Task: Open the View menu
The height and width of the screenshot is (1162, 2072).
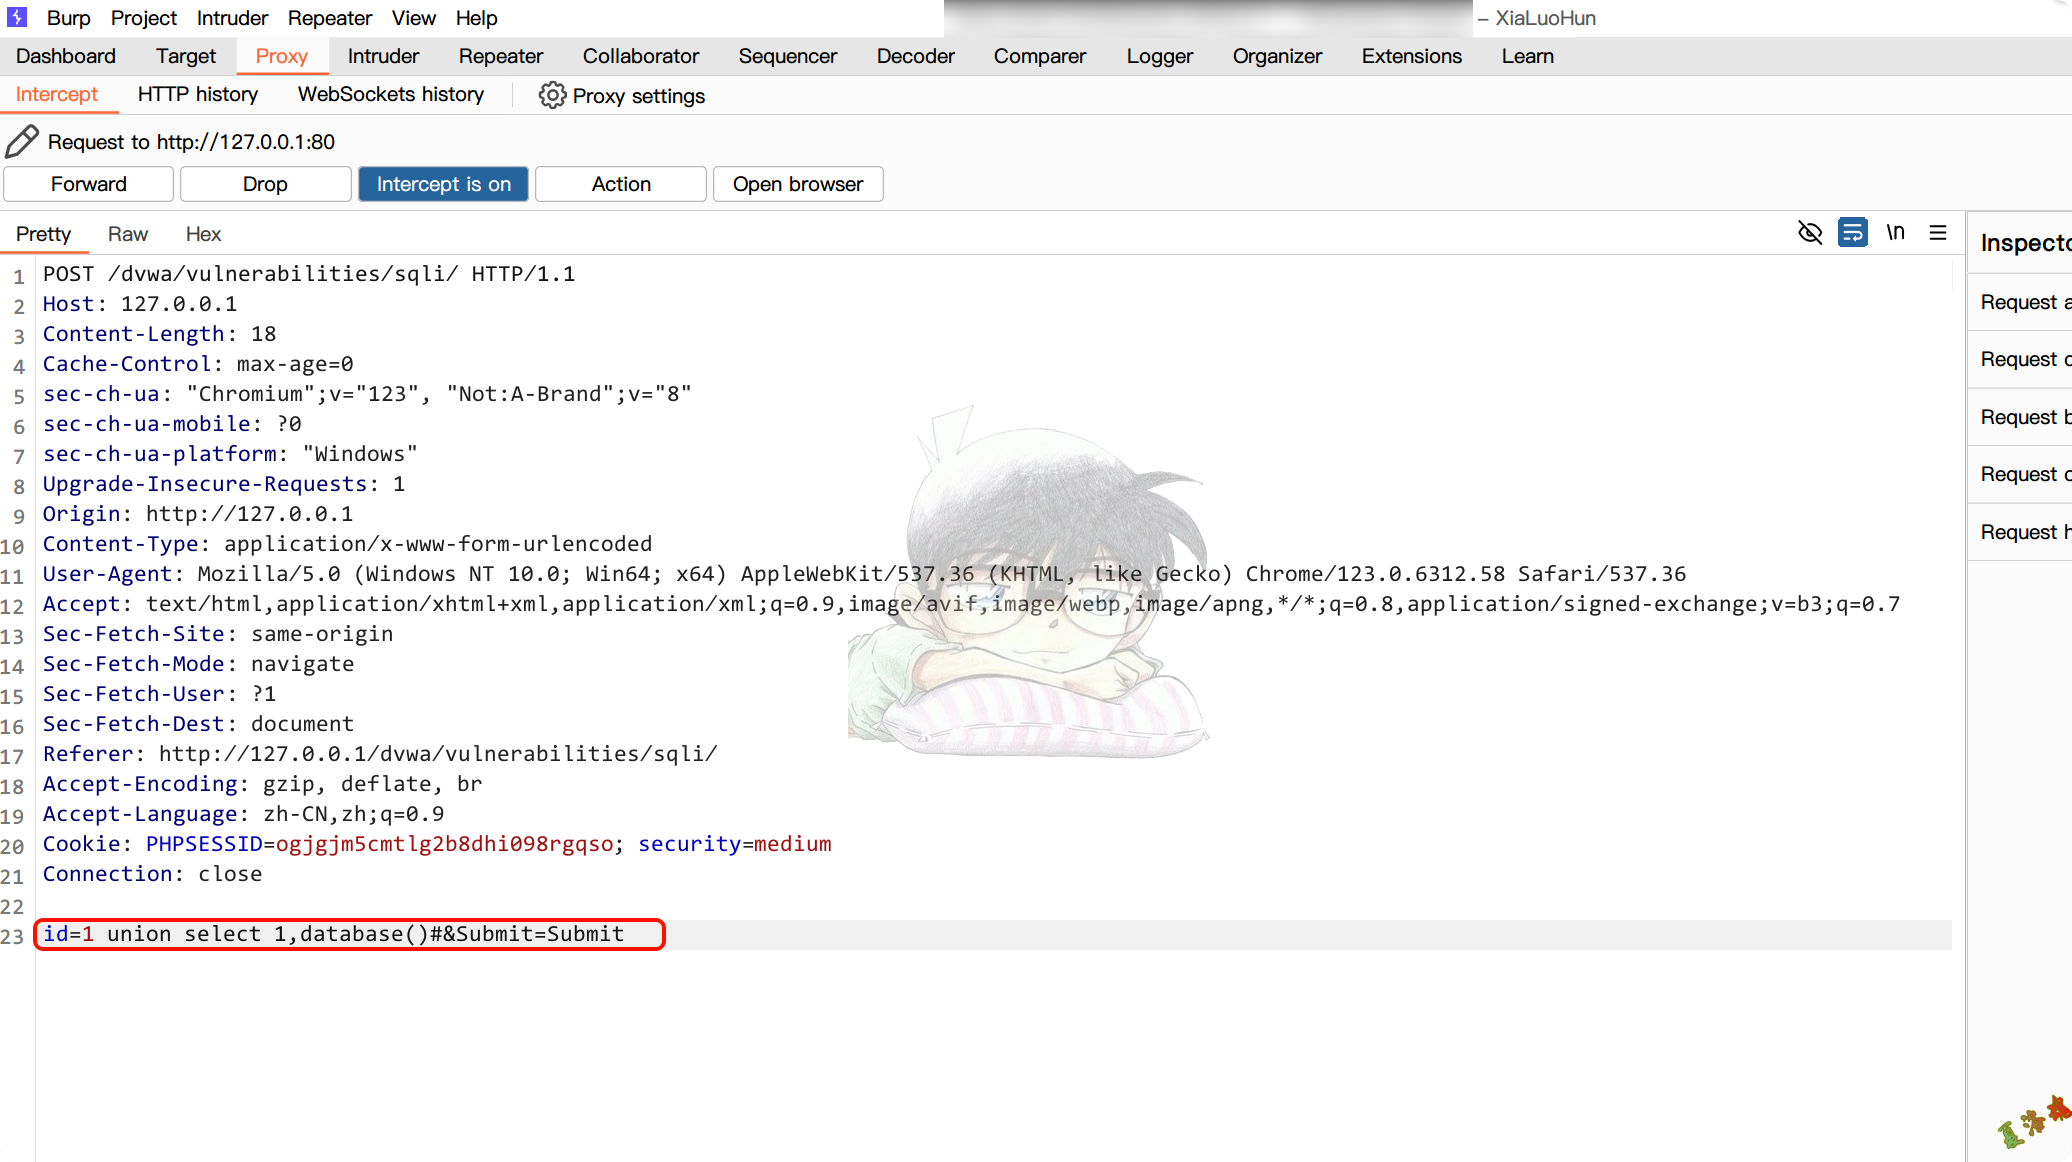Action: (x=413, y=18)
